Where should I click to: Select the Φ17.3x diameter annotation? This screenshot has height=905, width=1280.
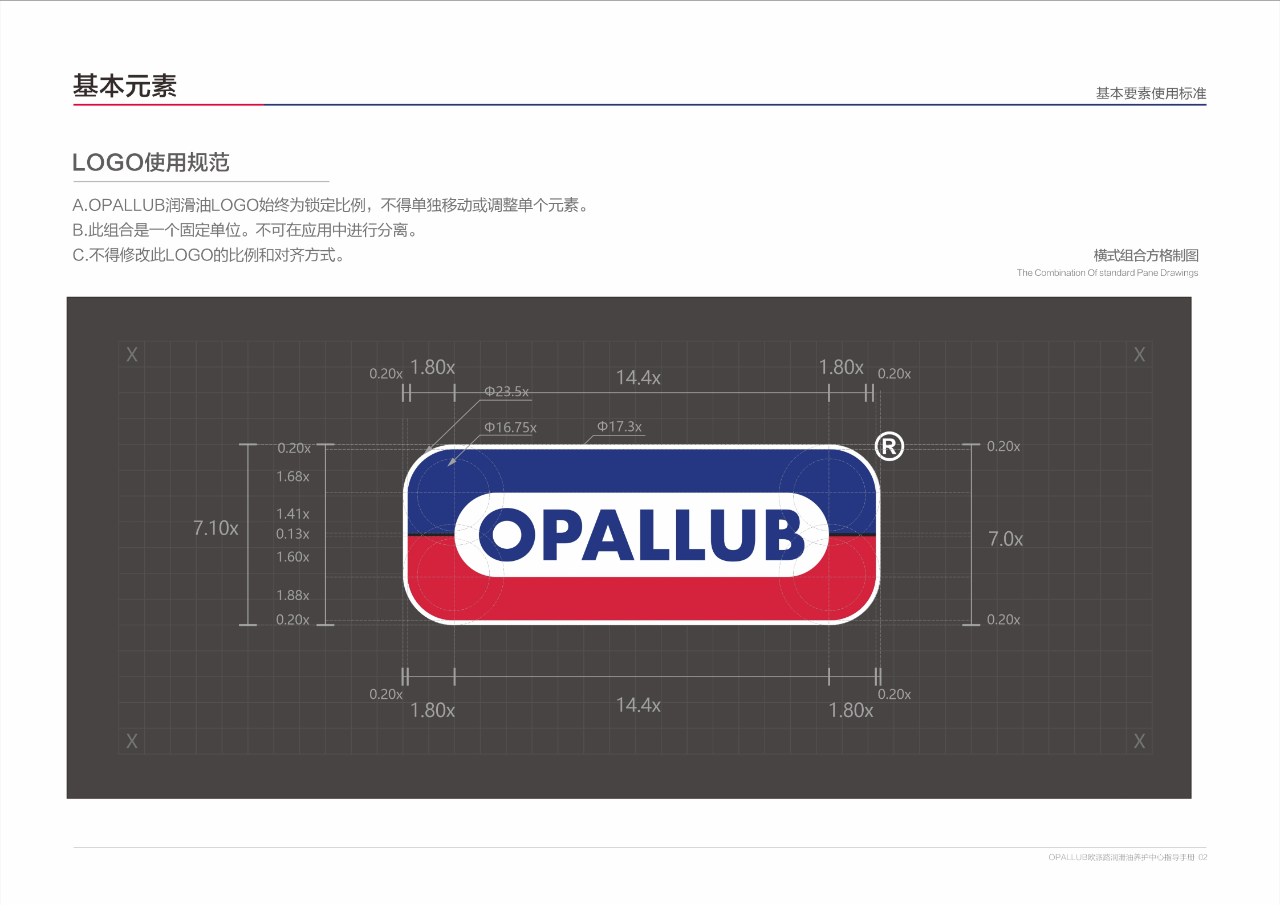[620, 427]
